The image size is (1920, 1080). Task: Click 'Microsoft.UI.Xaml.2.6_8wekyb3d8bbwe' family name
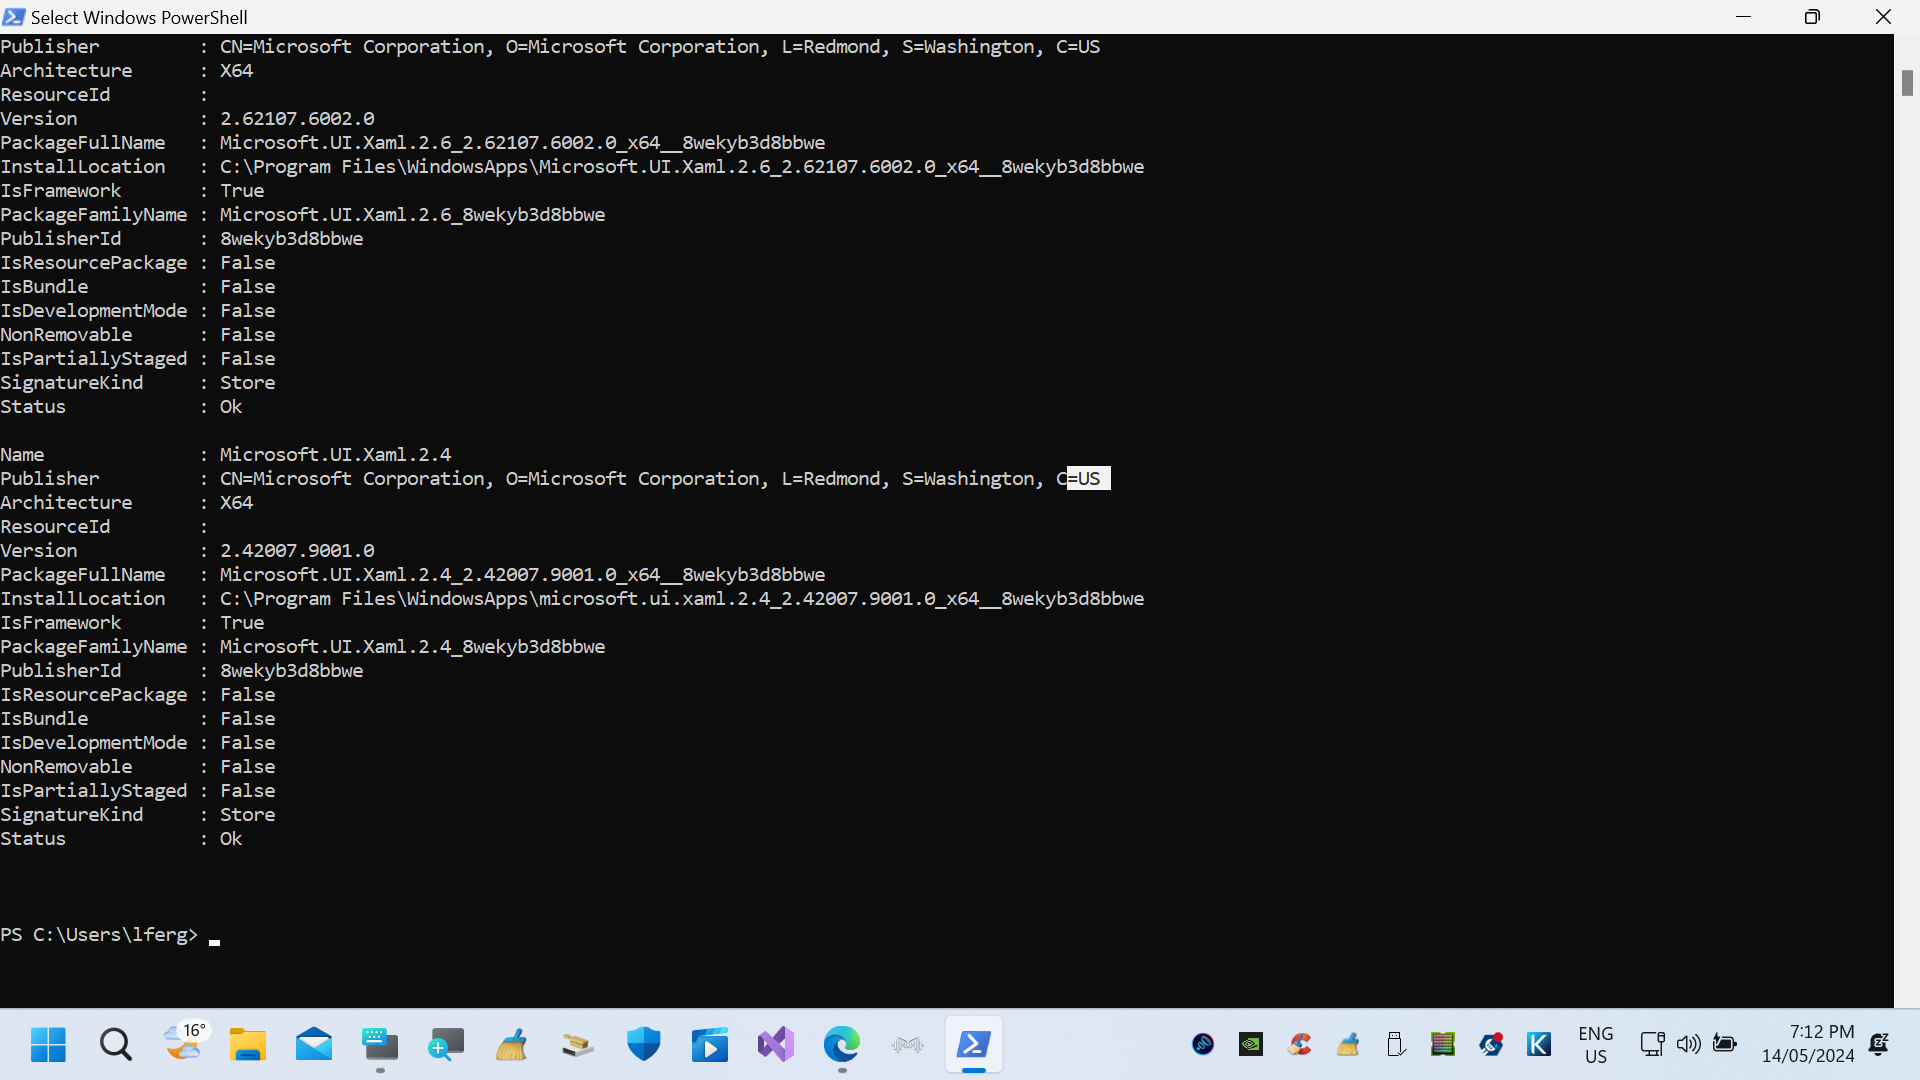[412, 215]
